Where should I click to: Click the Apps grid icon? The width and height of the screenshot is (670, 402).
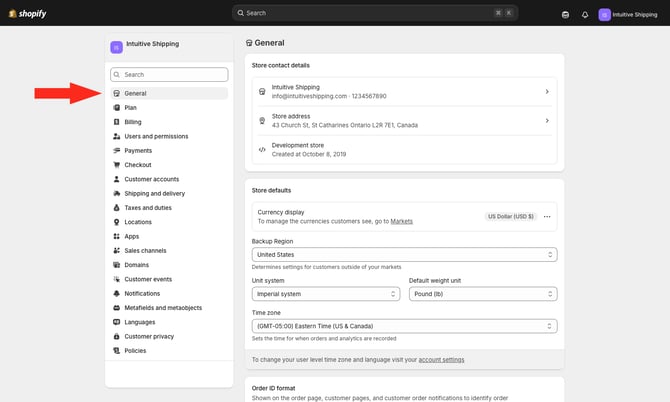click(x=117, y=237)
